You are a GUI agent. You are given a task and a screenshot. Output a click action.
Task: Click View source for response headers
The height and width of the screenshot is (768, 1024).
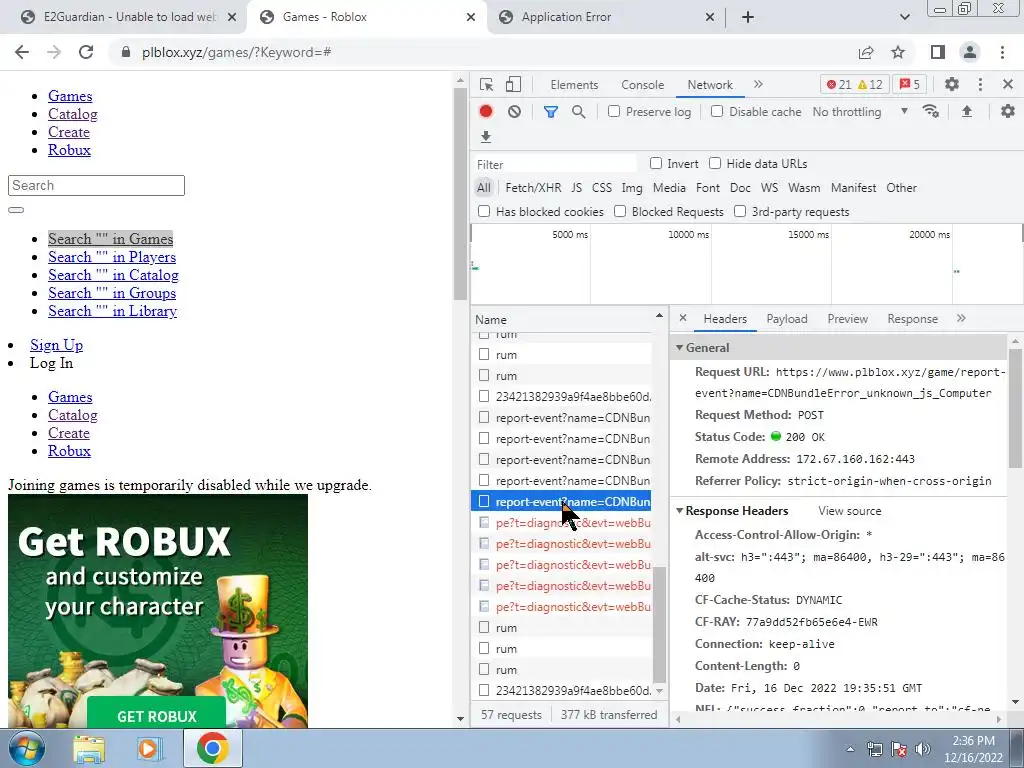coord(850,511)
